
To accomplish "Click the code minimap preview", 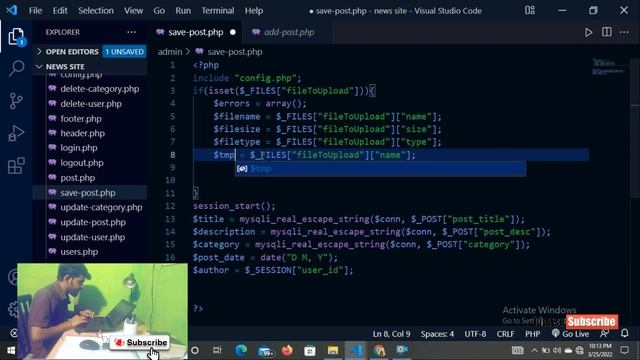I will coord(609,67).
